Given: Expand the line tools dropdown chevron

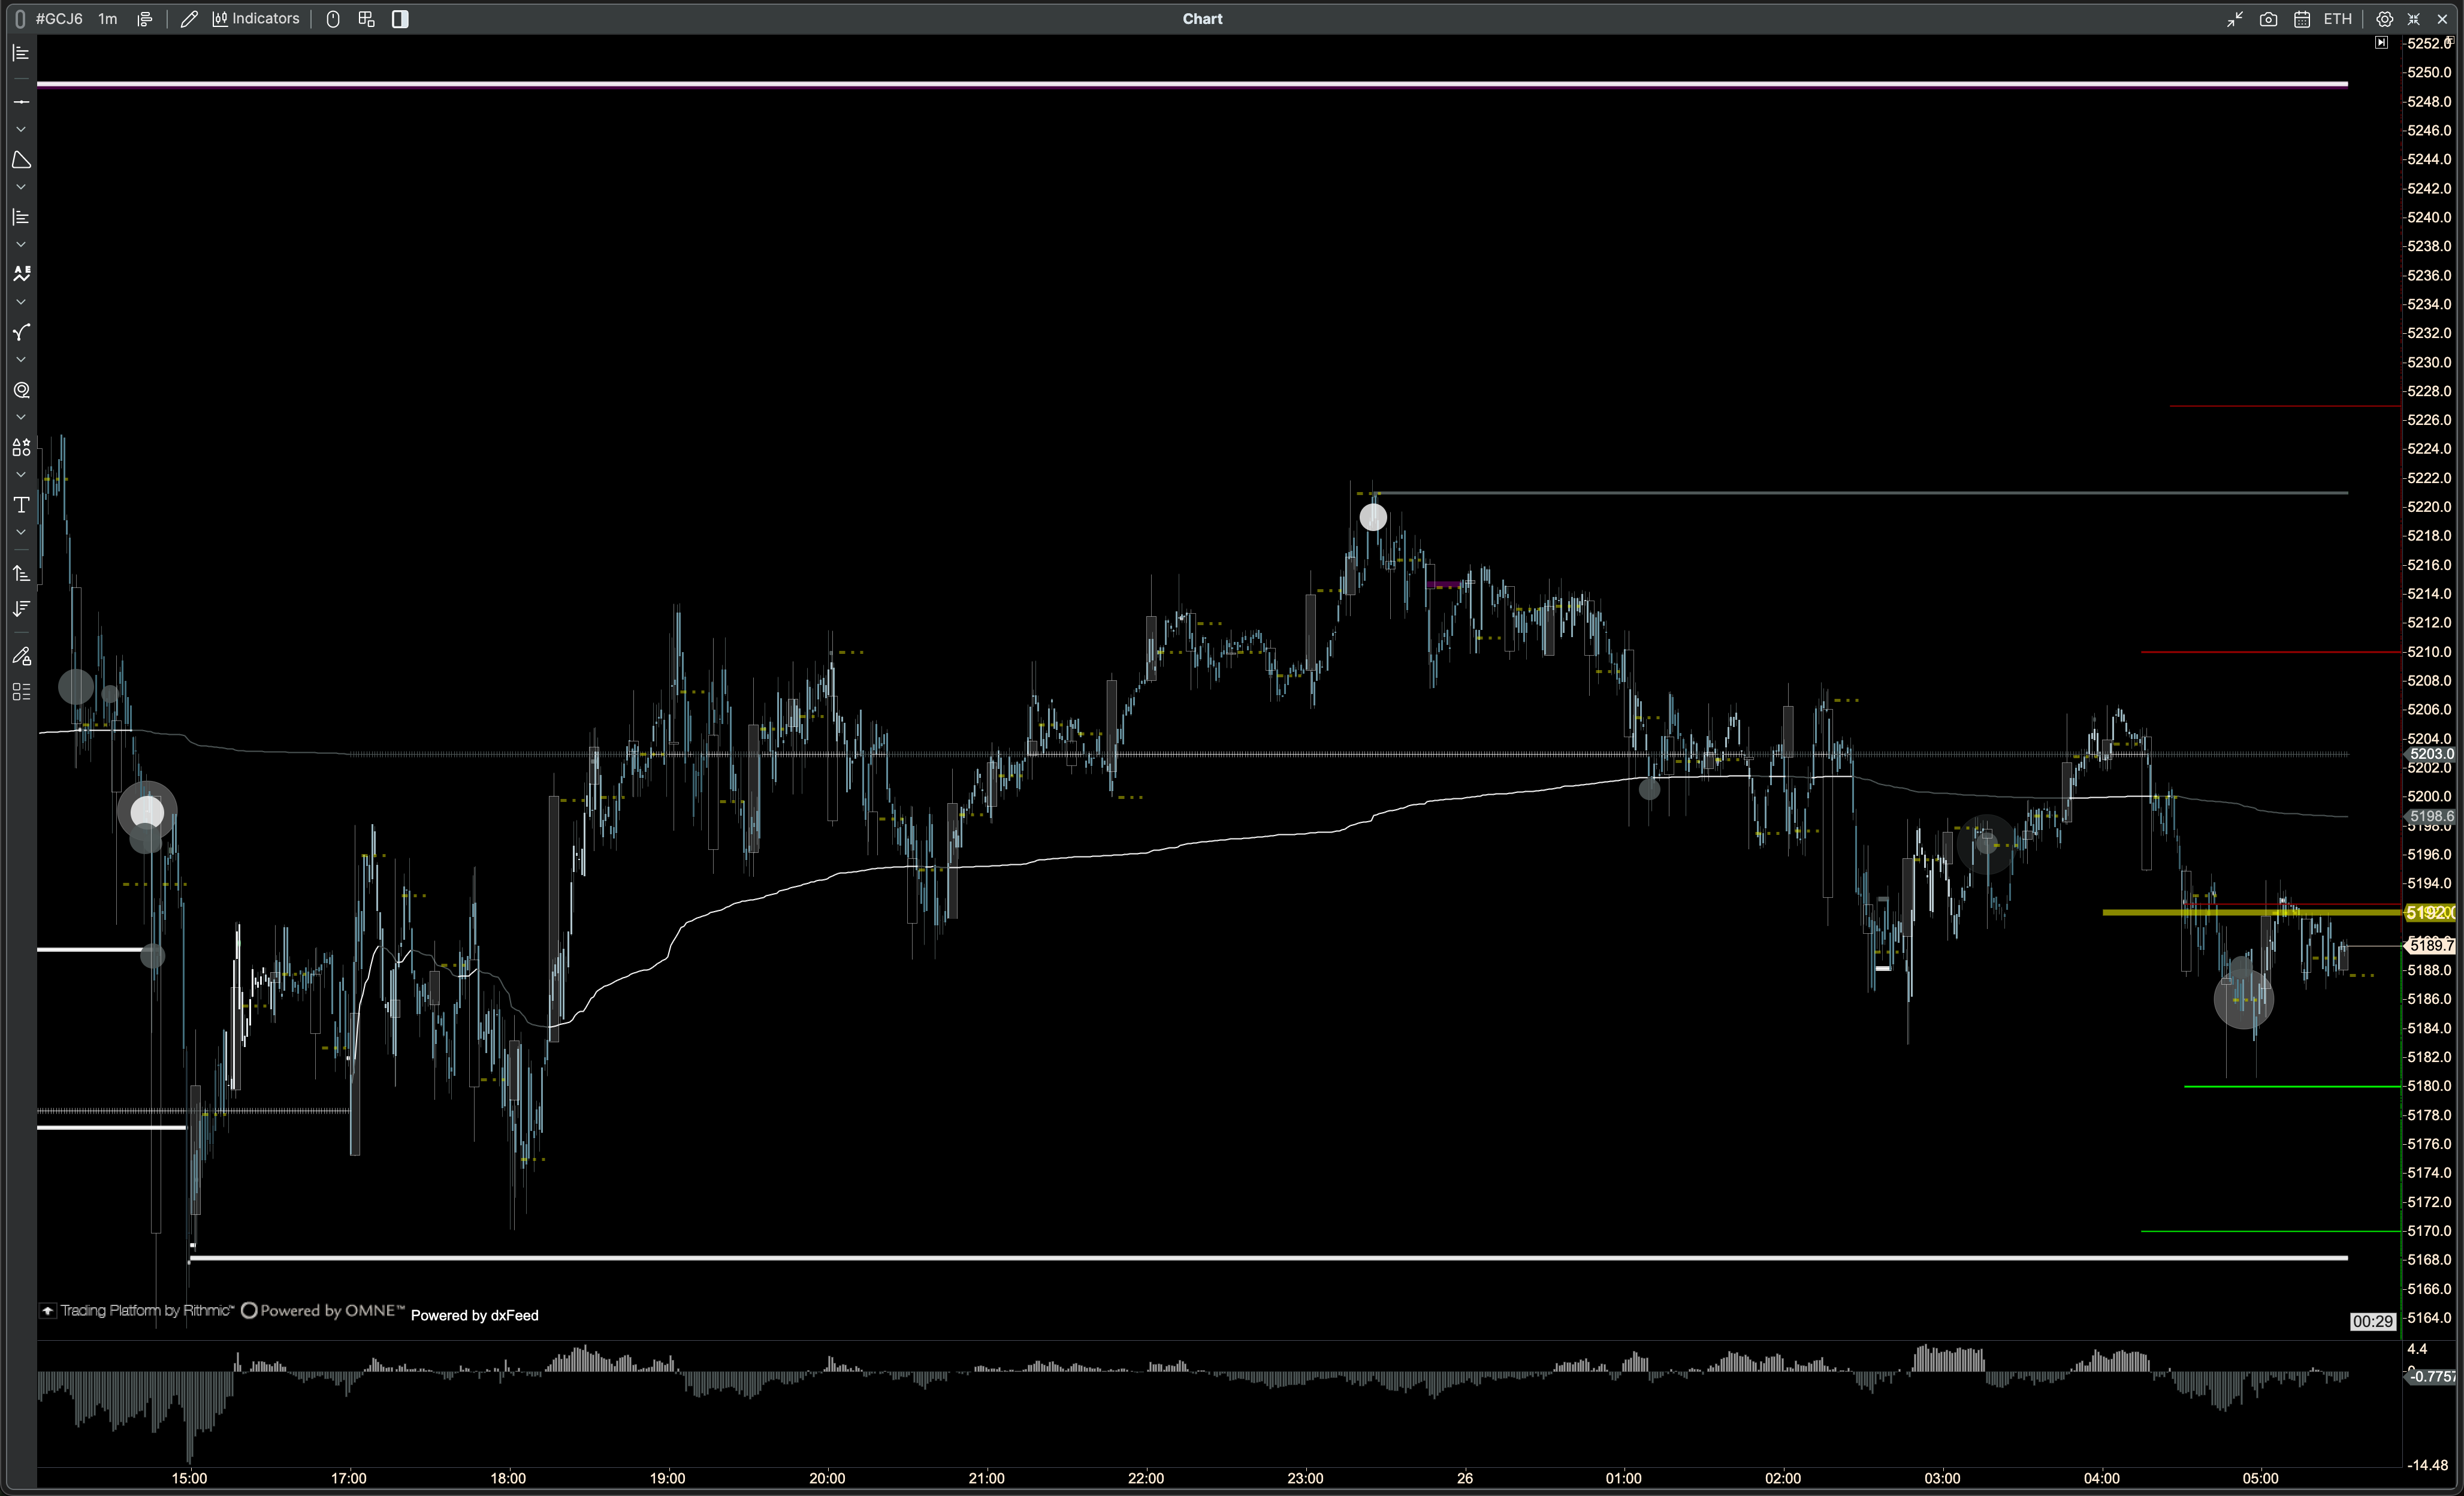Looking at the screenshot, I should coord(21,130).
